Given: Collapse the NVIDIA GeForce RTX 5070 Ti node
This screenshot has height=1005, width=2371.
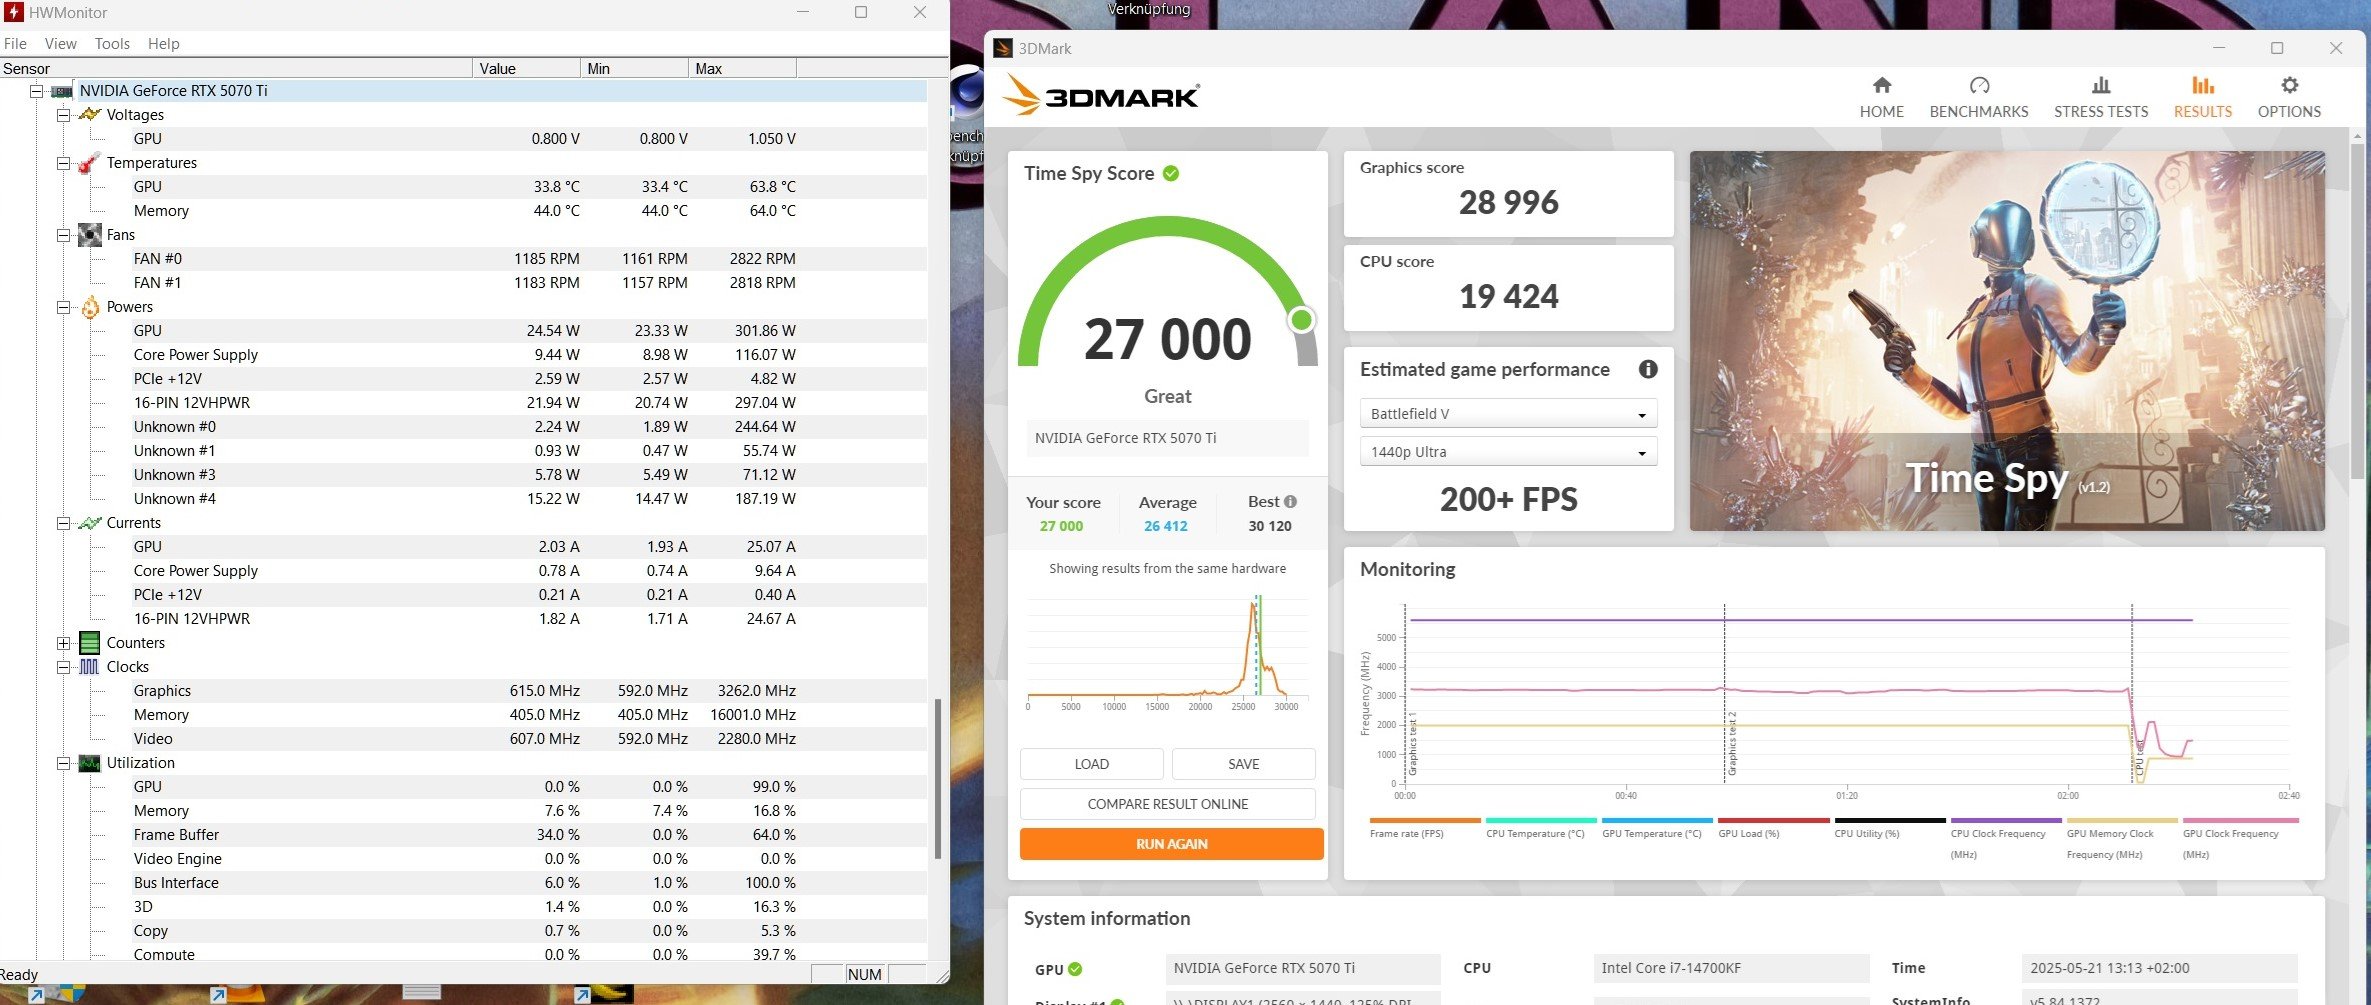Looking at the screenshot, I should click(x=37, y=91).
